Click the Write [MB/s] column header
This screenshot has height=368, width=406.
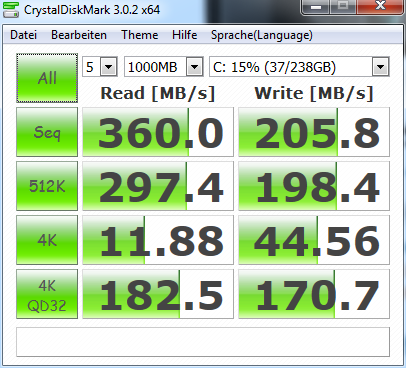pyautogui.click(x=314, y=93)
